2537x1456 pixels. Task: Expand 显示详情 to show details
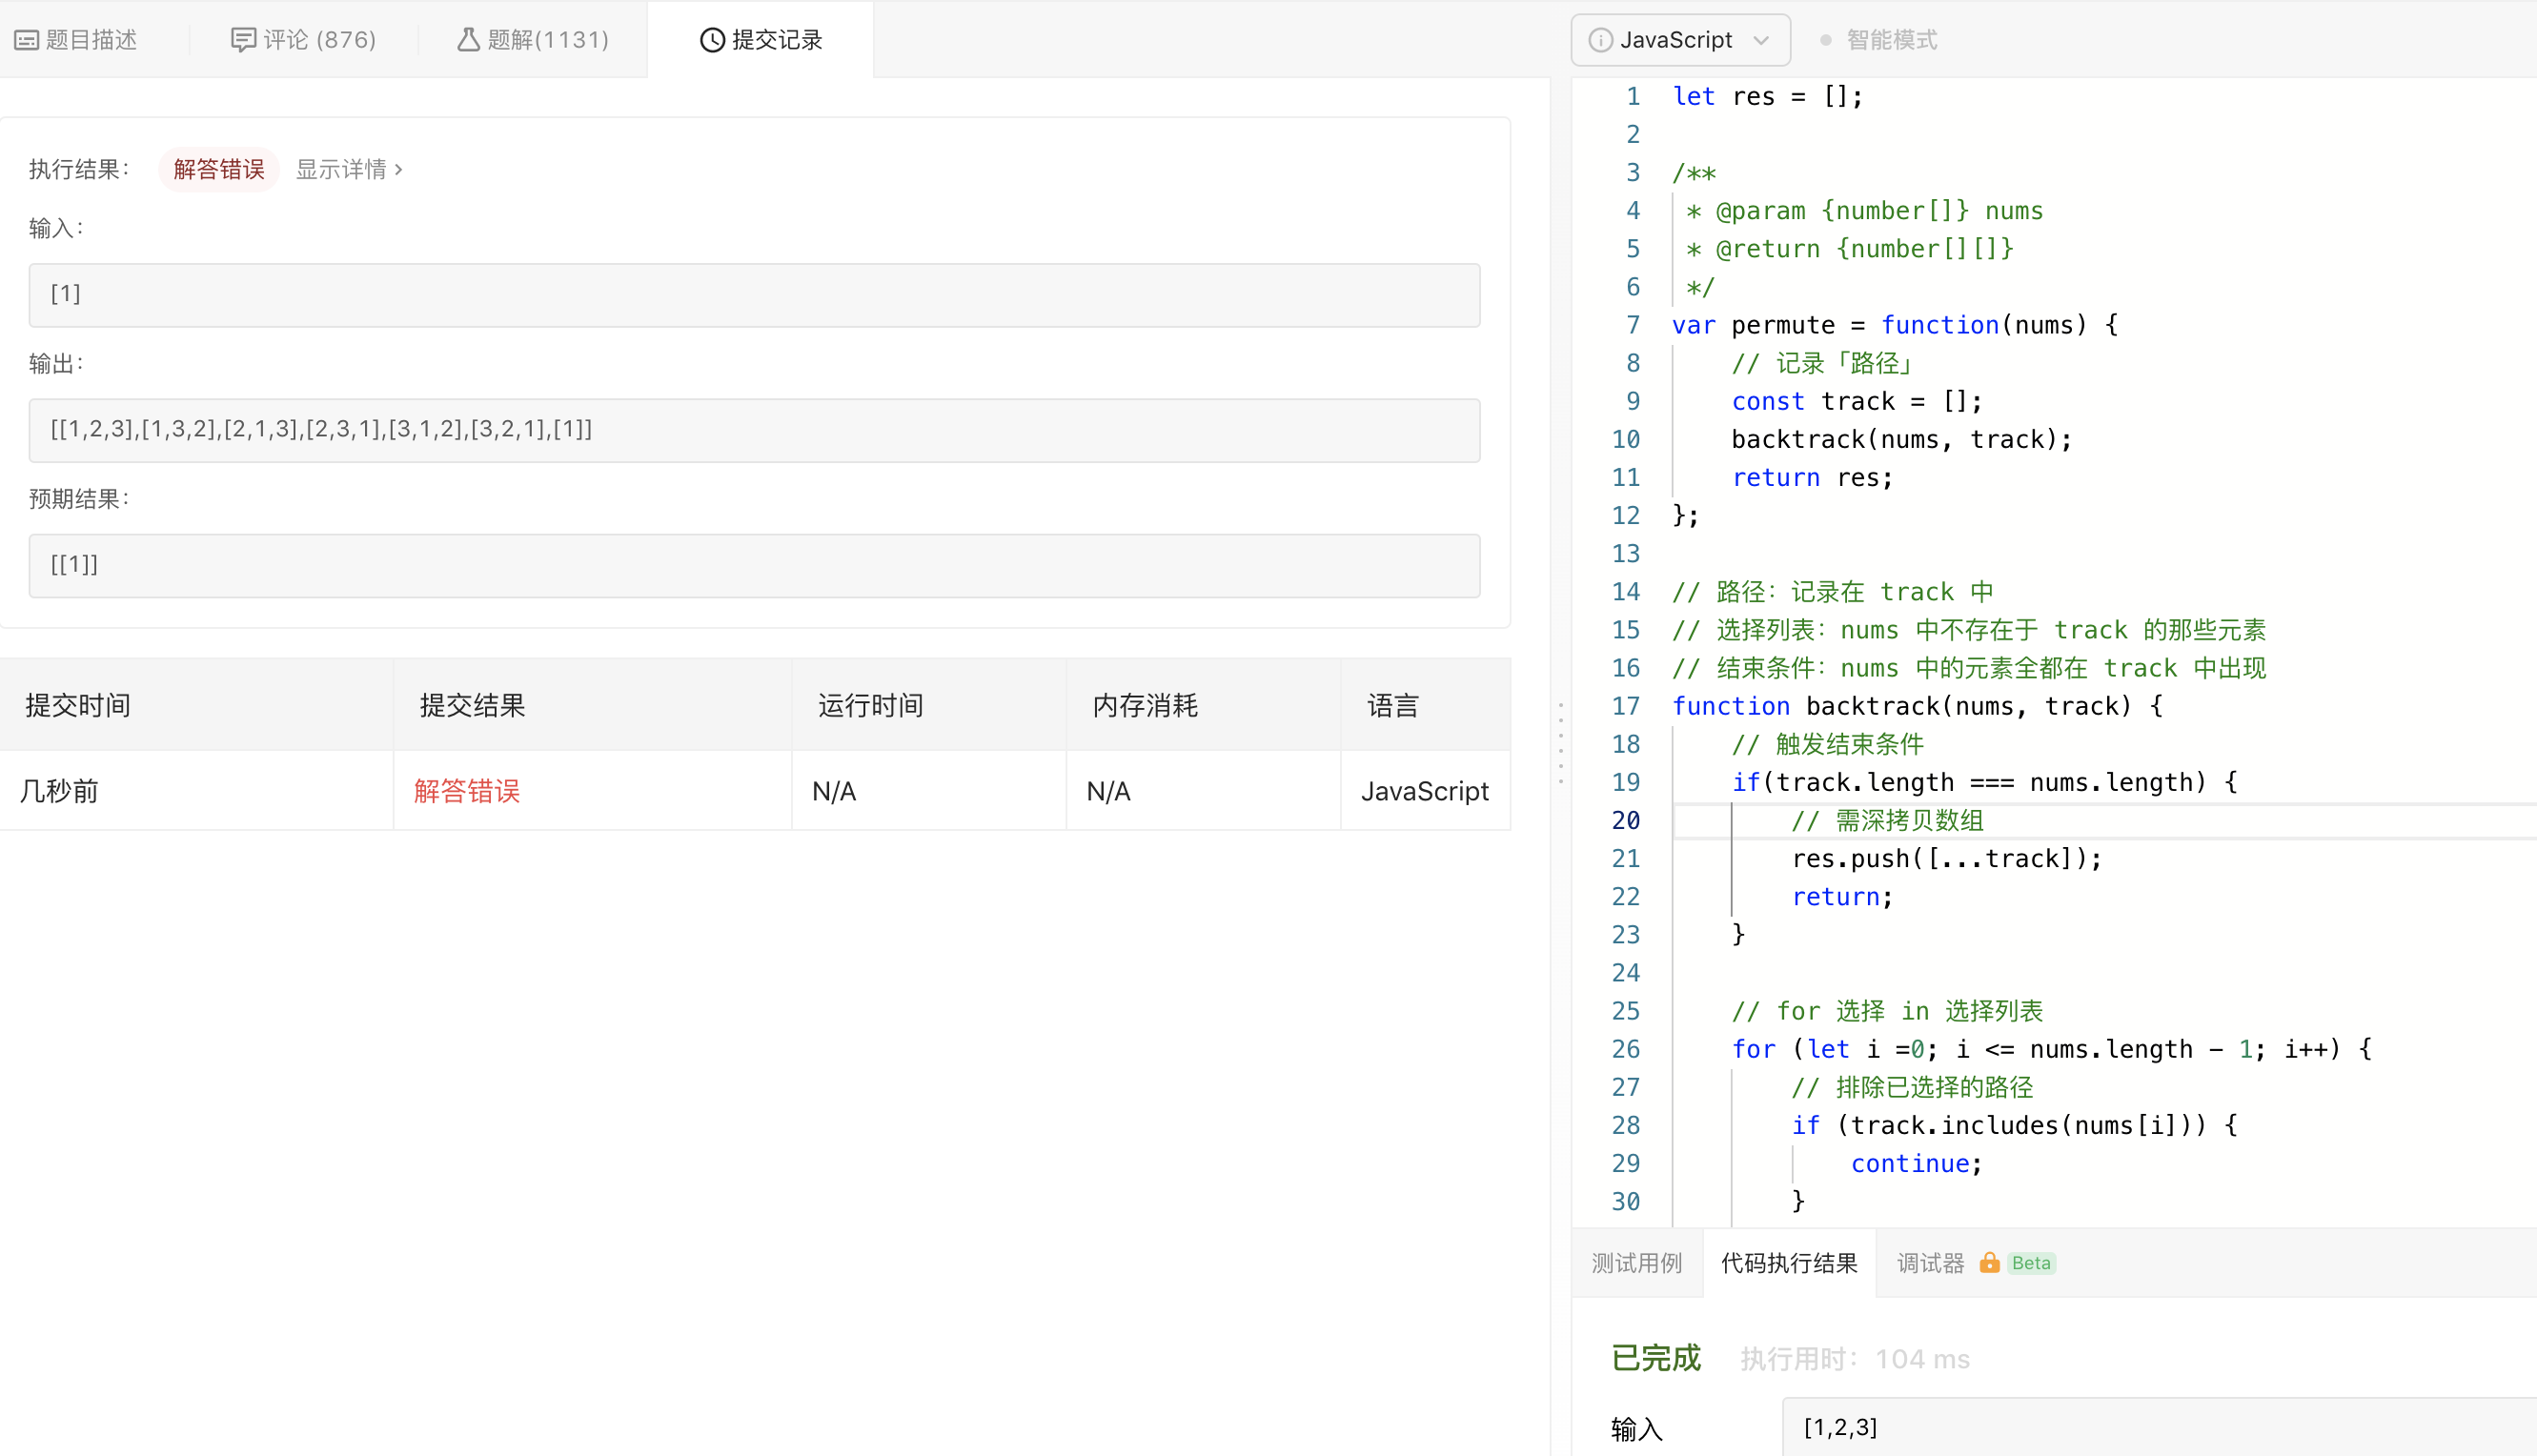[x=349, y=169]
